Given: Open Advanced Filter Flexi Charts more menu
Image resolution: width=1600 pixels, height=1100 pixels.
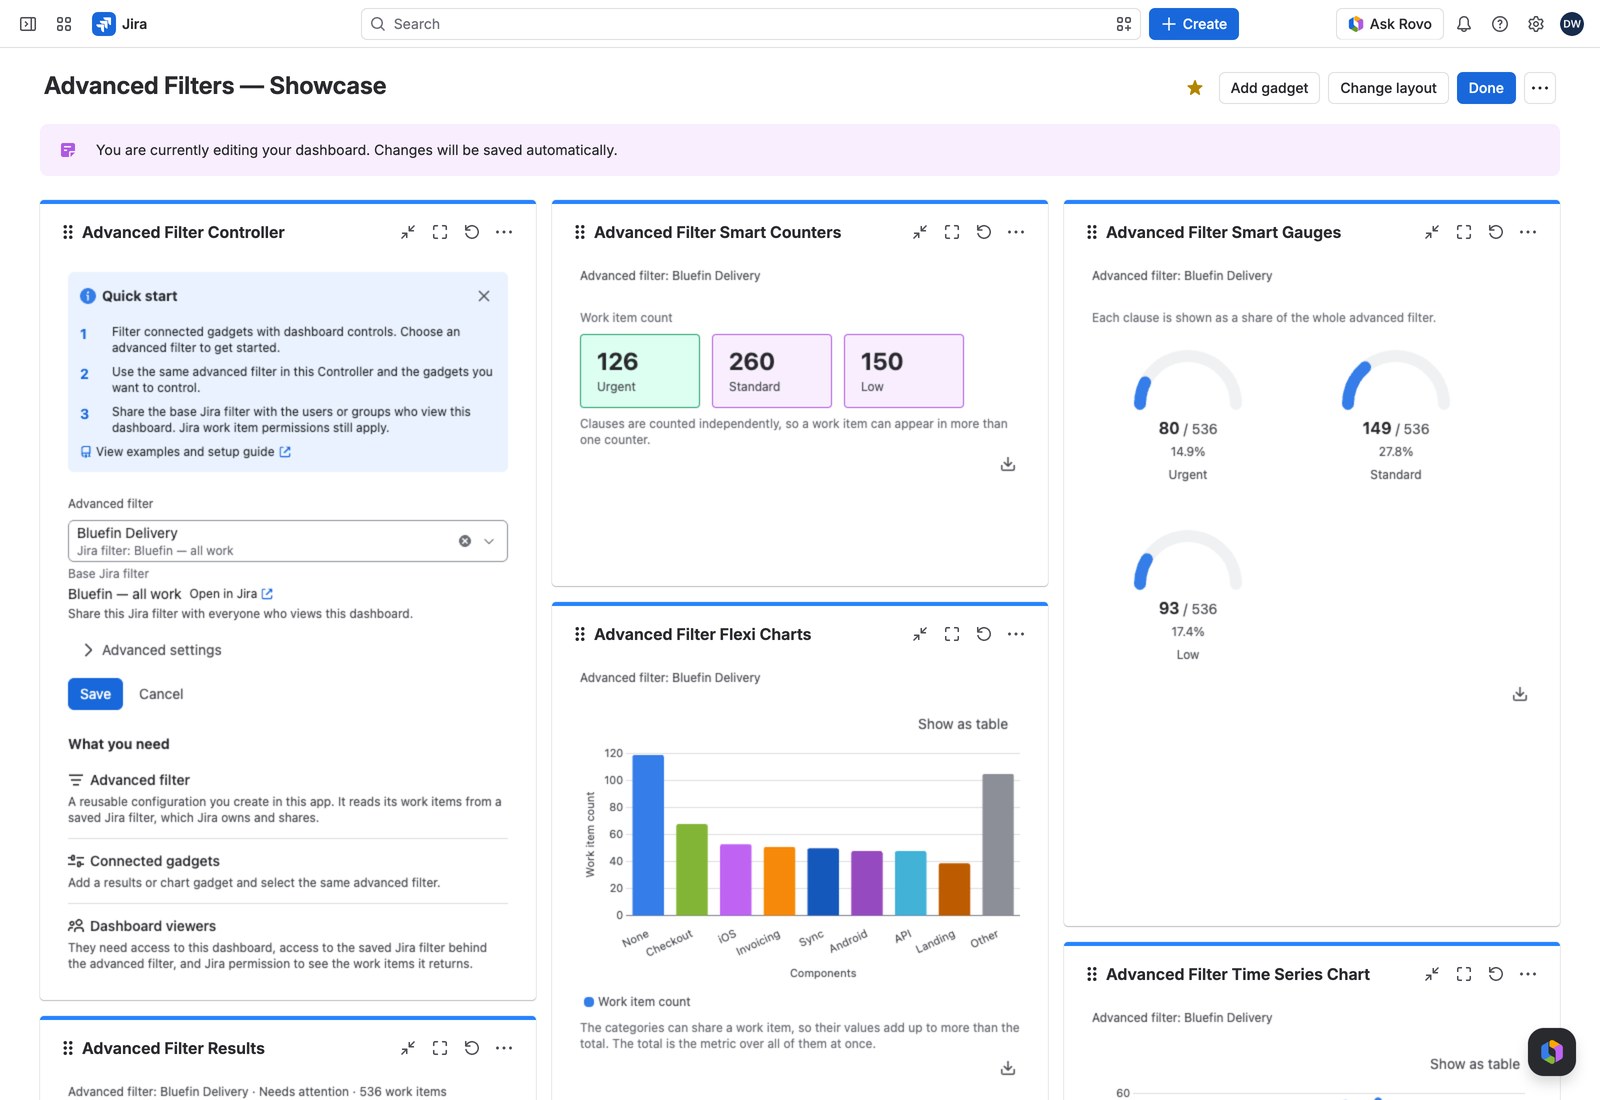Looking at the screenshot, I should [x=1016, y=634].
